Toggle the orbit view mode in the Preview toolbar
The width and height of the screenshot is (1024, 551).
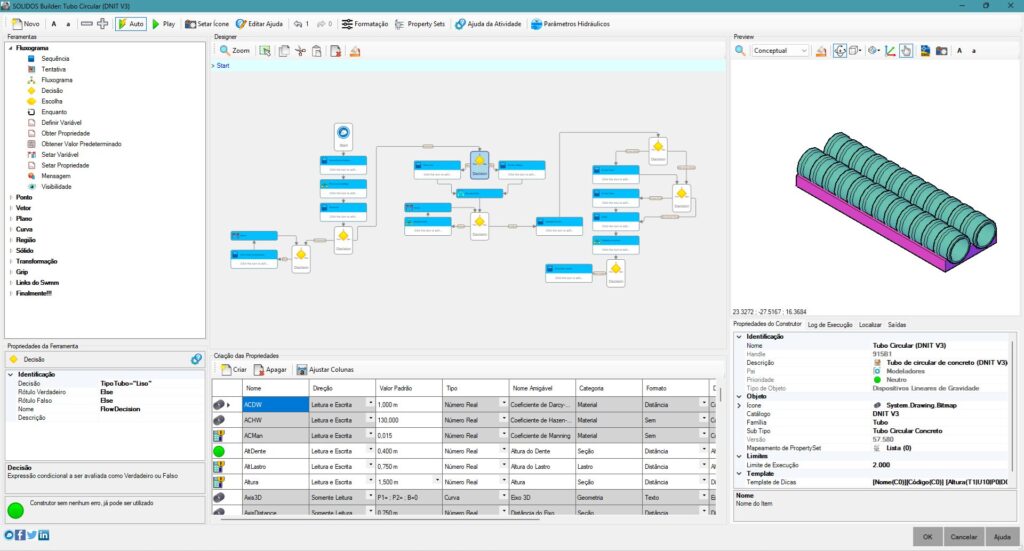tap(840, 50)
